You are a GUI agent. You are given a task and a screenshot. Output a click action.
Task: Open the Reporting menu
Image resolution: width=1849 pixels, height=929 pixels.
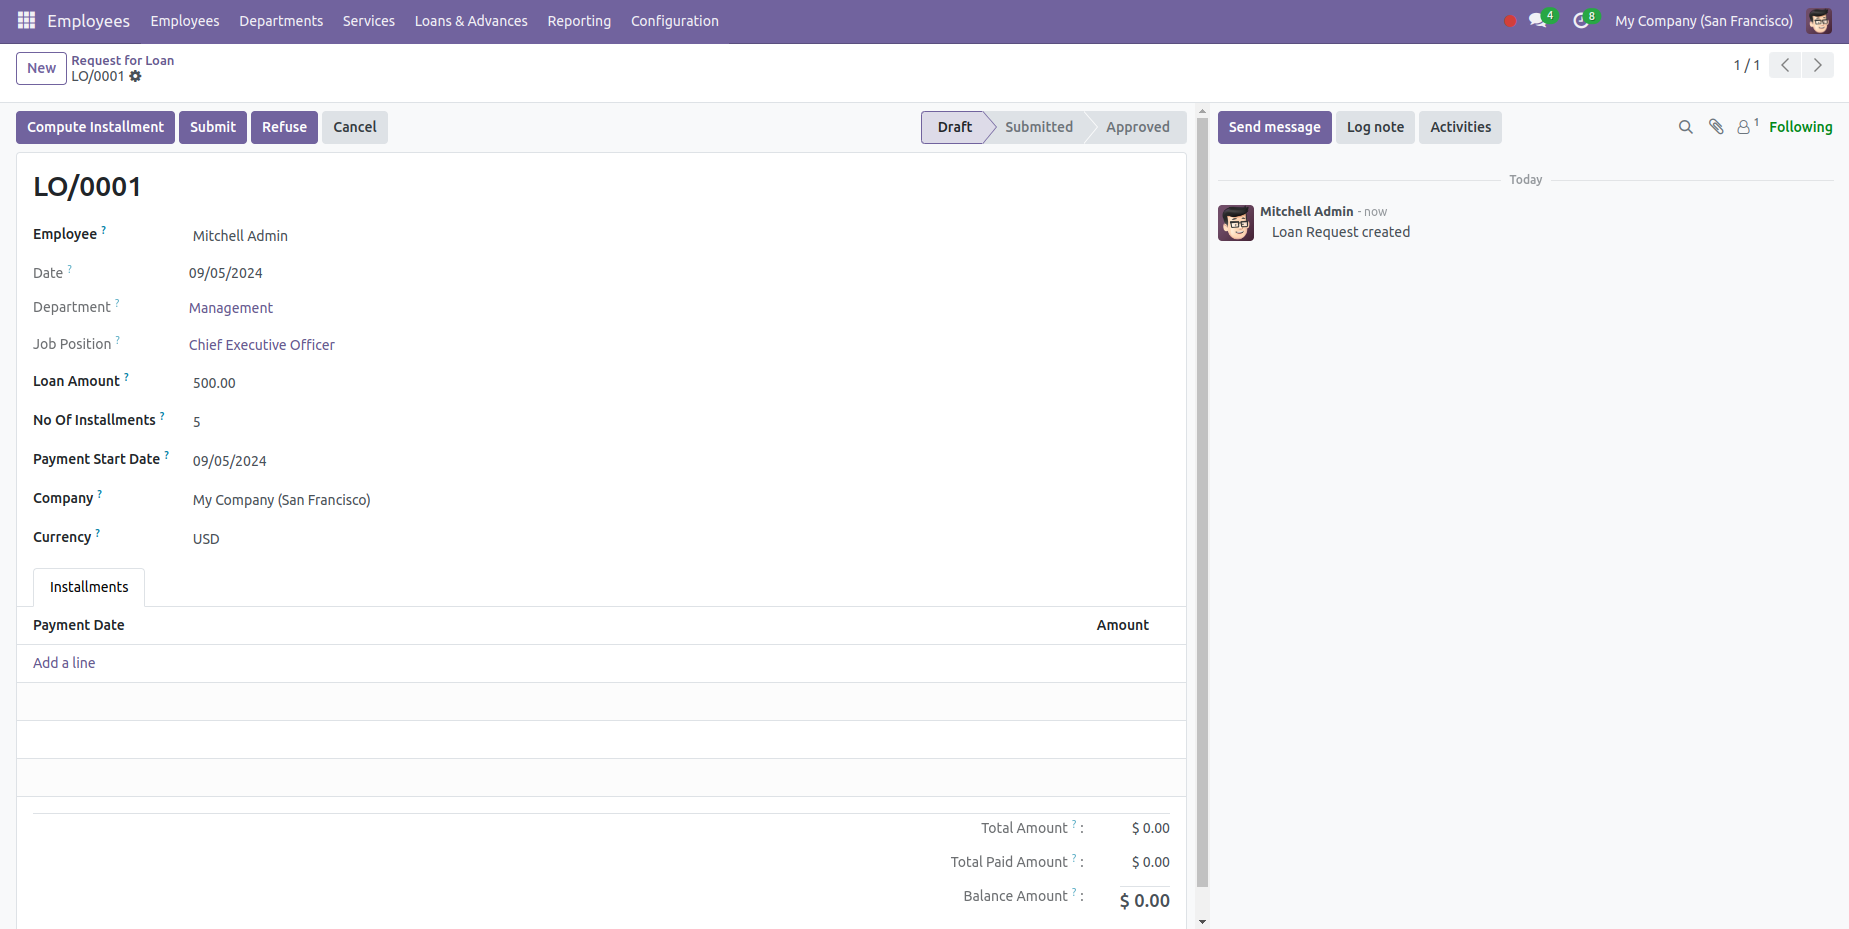click(579, 21)
